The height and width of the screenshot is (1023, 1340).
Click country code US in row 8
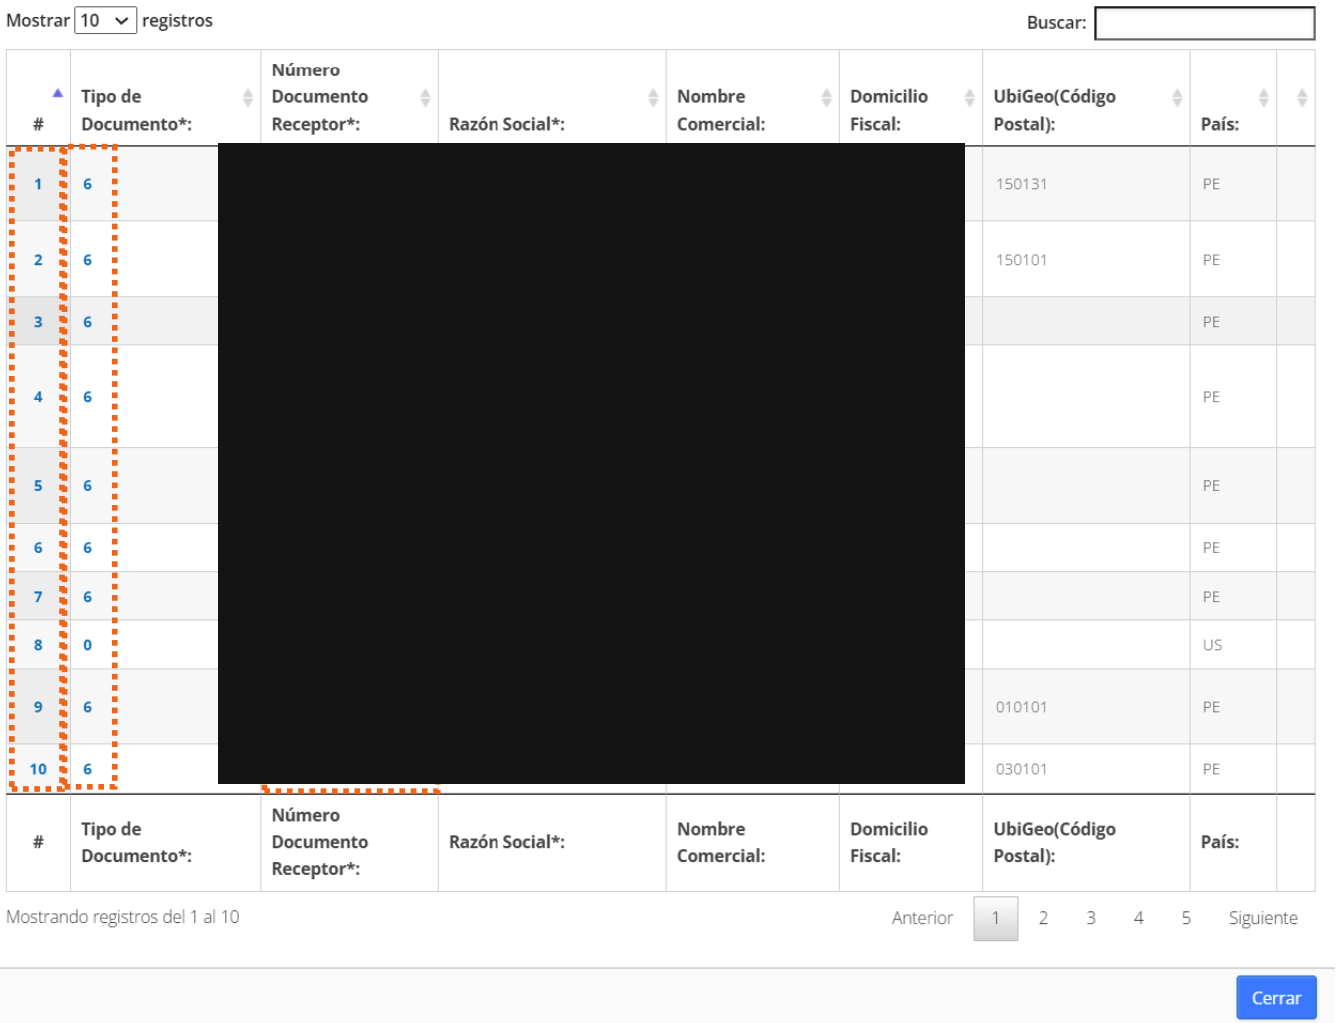click(x=1212, y=645)
